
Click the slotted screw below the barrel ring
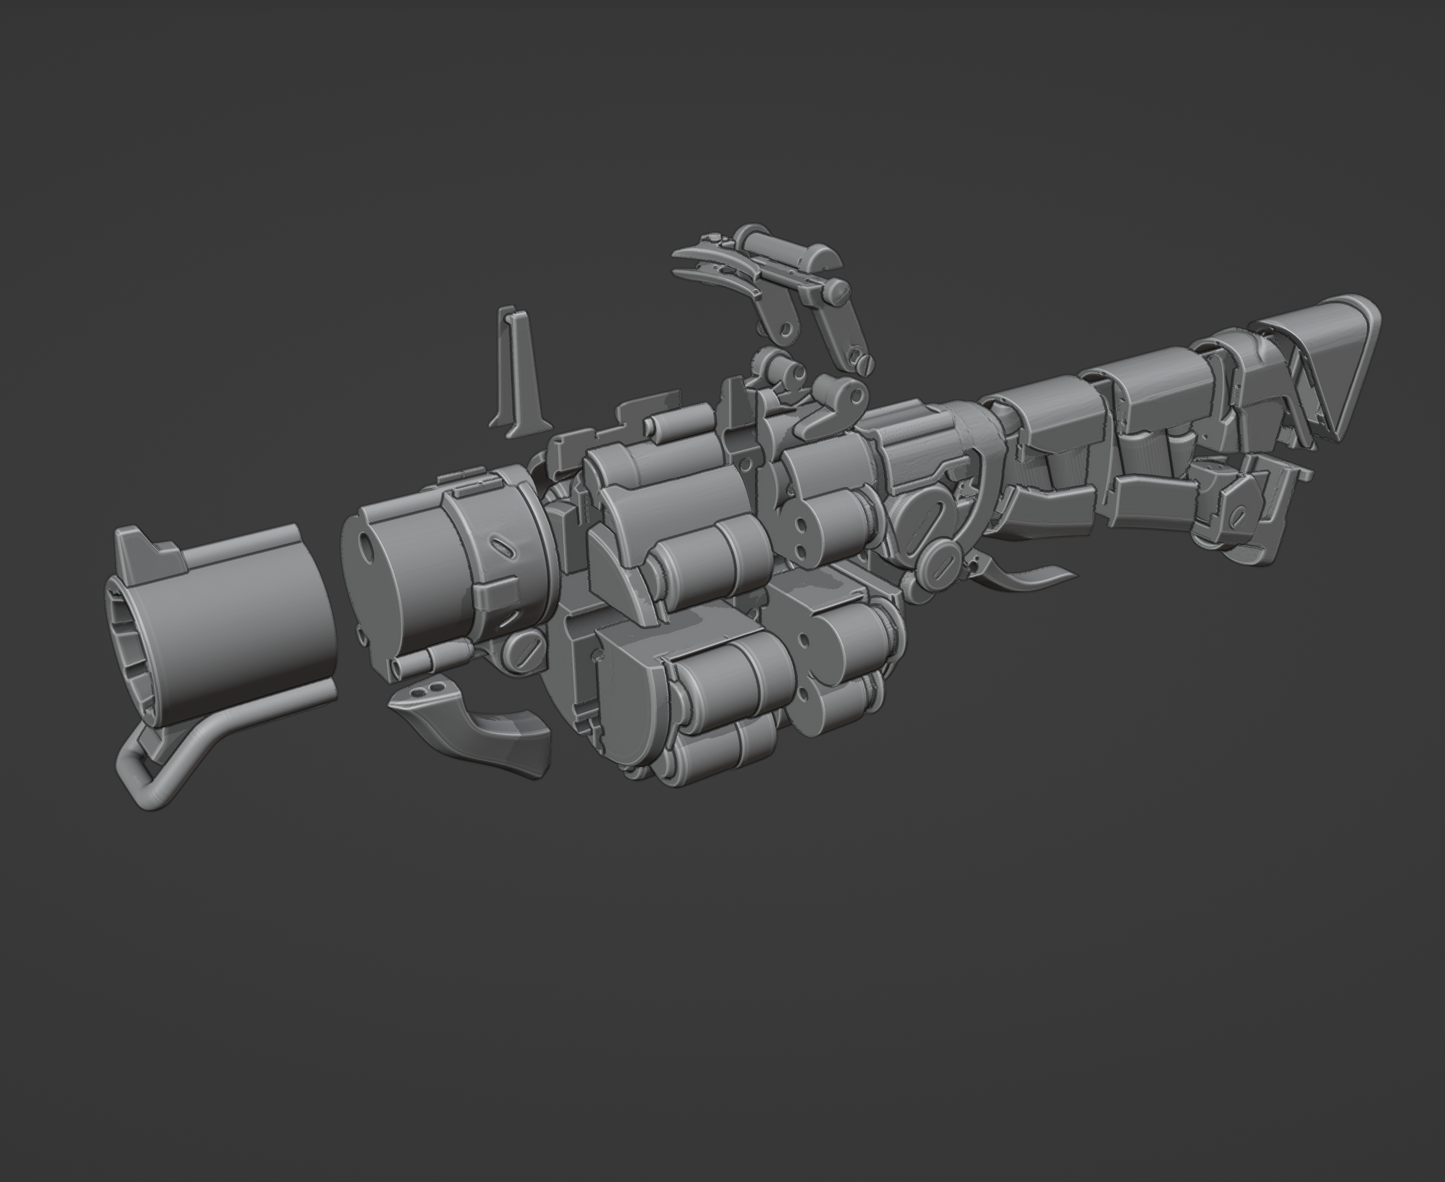click(525, 652)
